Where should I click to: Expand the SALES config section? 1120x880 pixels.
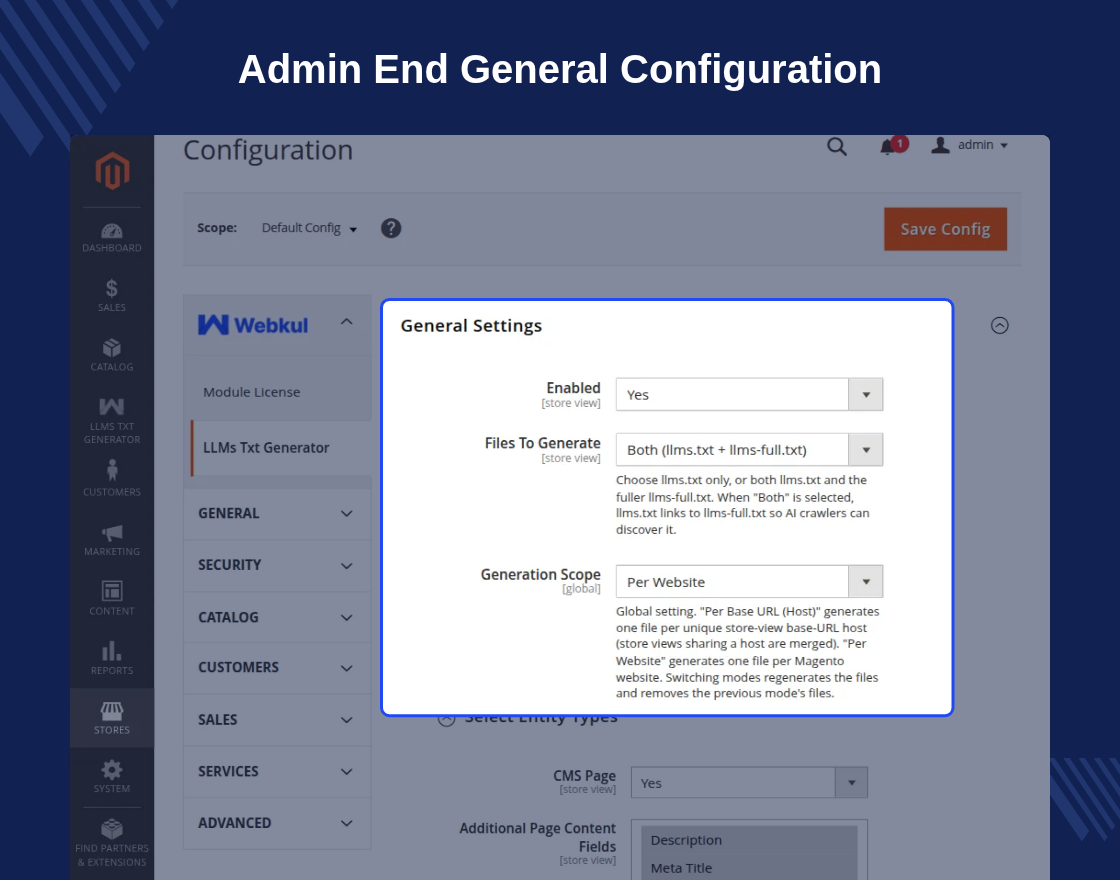click(276, 720)
